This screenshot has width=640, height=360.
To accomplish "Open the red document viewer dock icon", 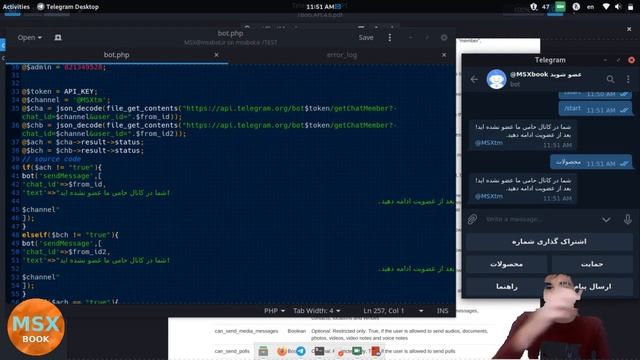I will coord(376,351).
